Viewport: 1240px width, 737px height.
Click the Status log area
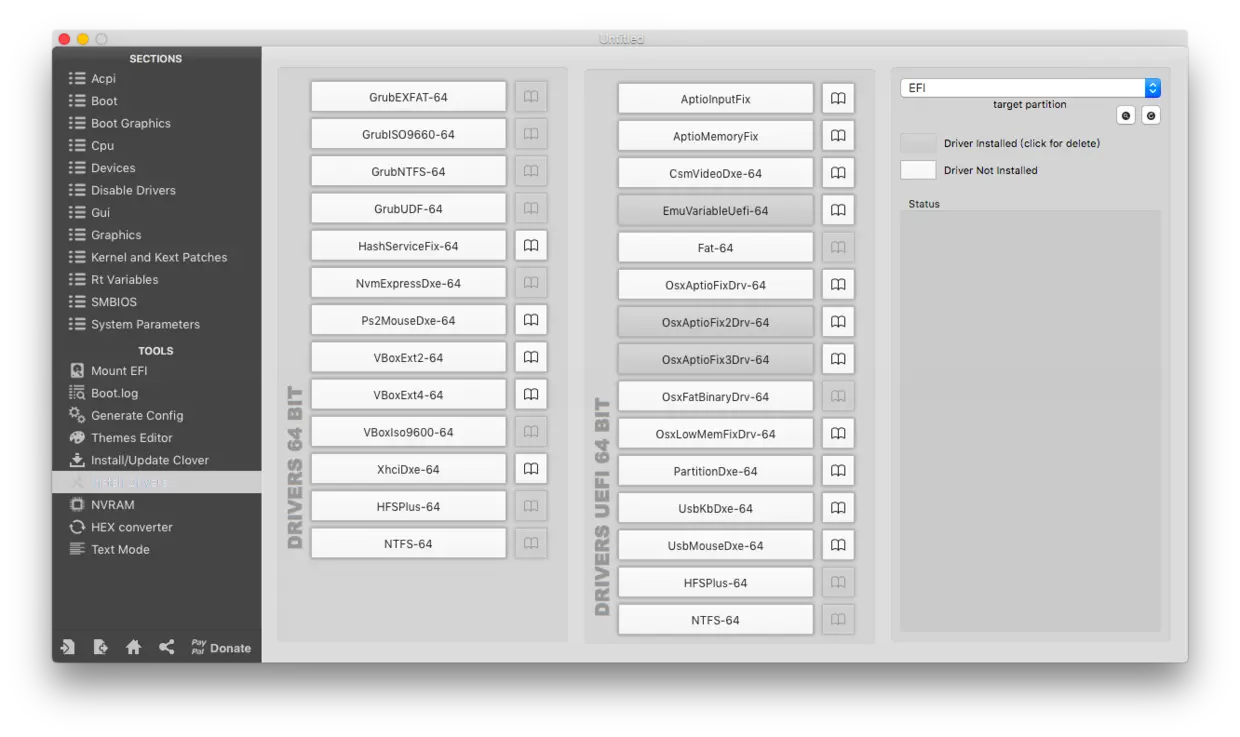1030,421
